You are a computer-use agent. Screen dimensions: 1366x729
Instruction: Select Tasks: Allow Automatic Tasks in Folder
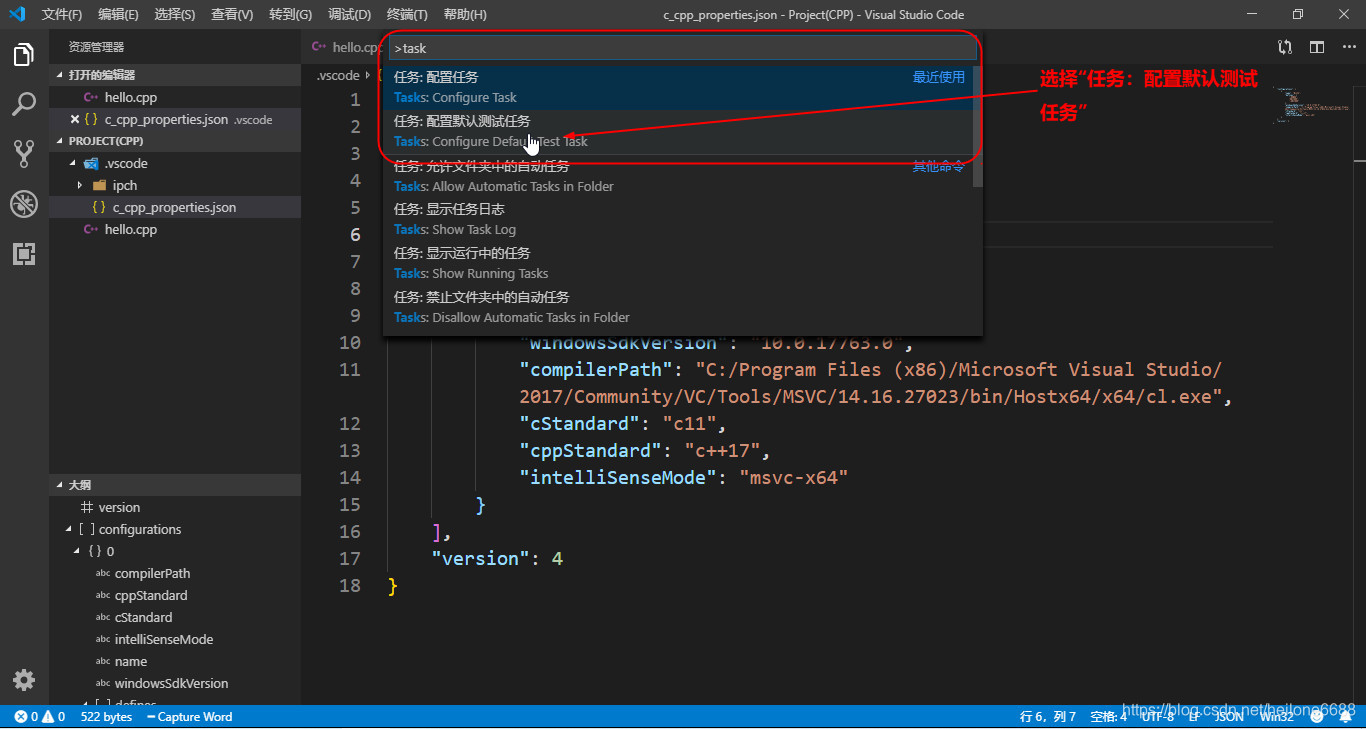click(677, 176)
